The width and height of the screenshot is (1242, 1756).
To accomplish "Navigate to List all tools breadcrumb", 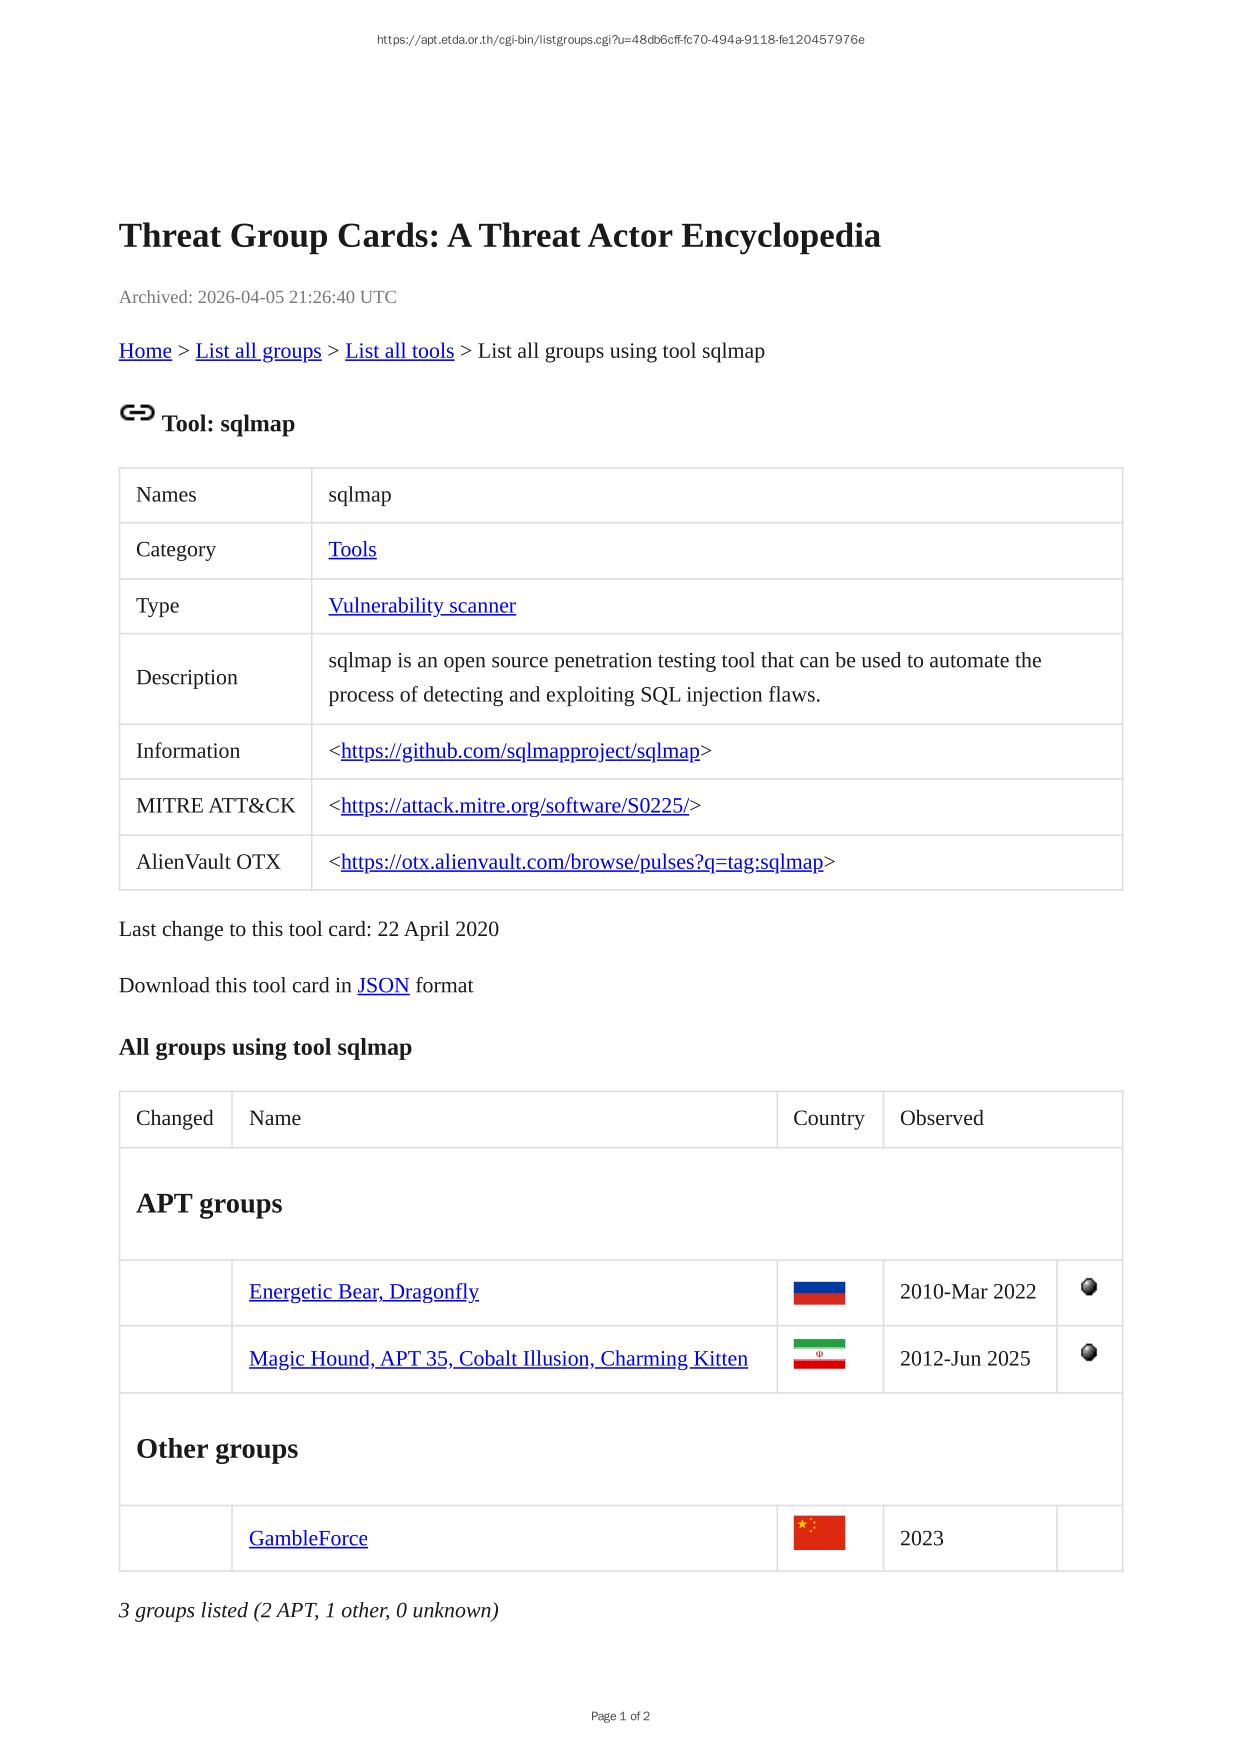I will (x=399, y=351).
